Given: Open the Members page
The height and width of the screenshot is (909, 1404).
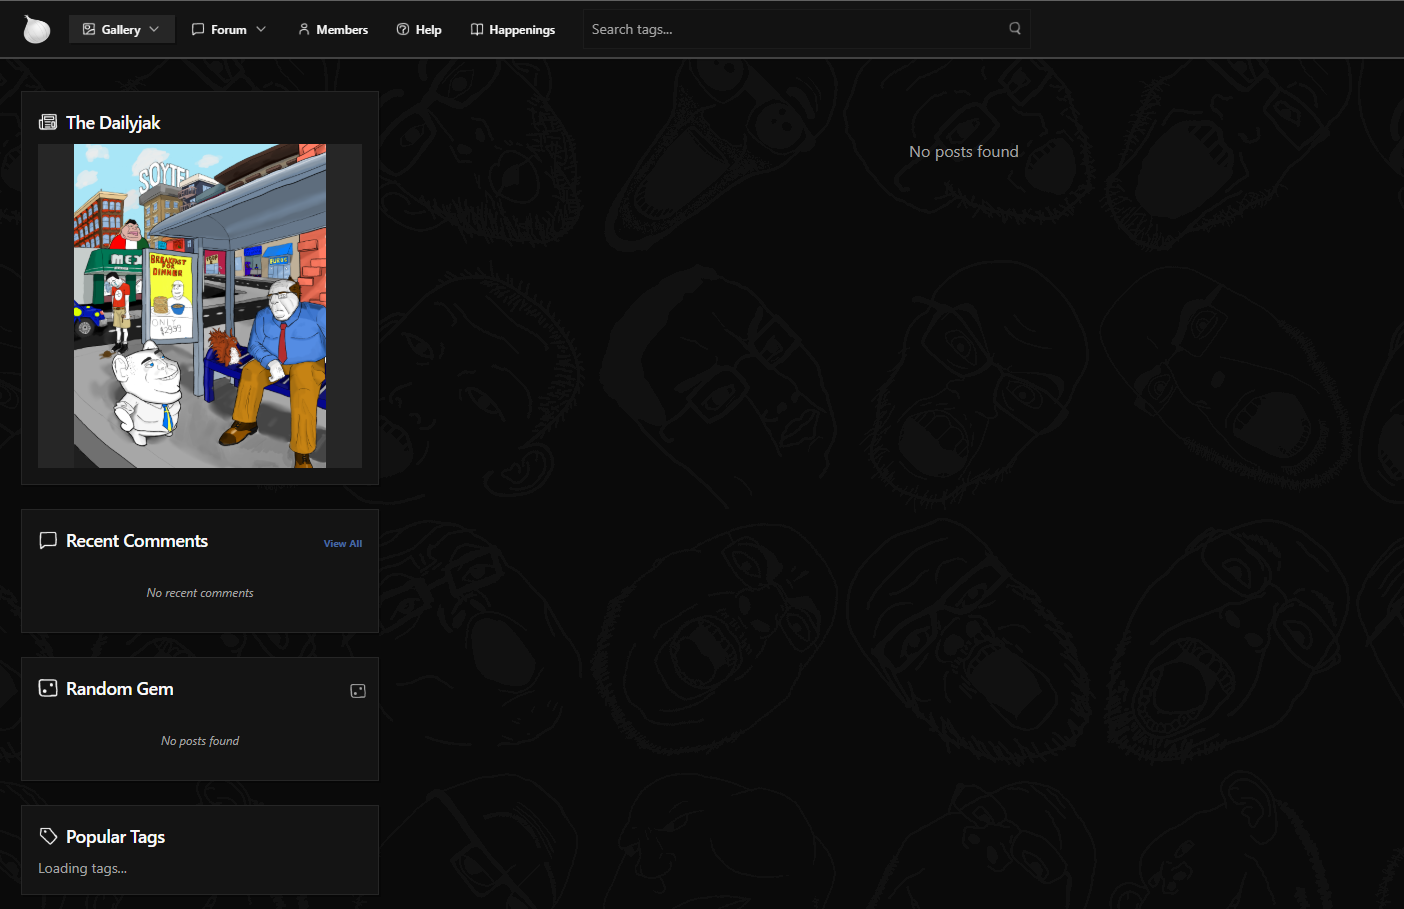Looking at the screenshot, I should point(342,30).
